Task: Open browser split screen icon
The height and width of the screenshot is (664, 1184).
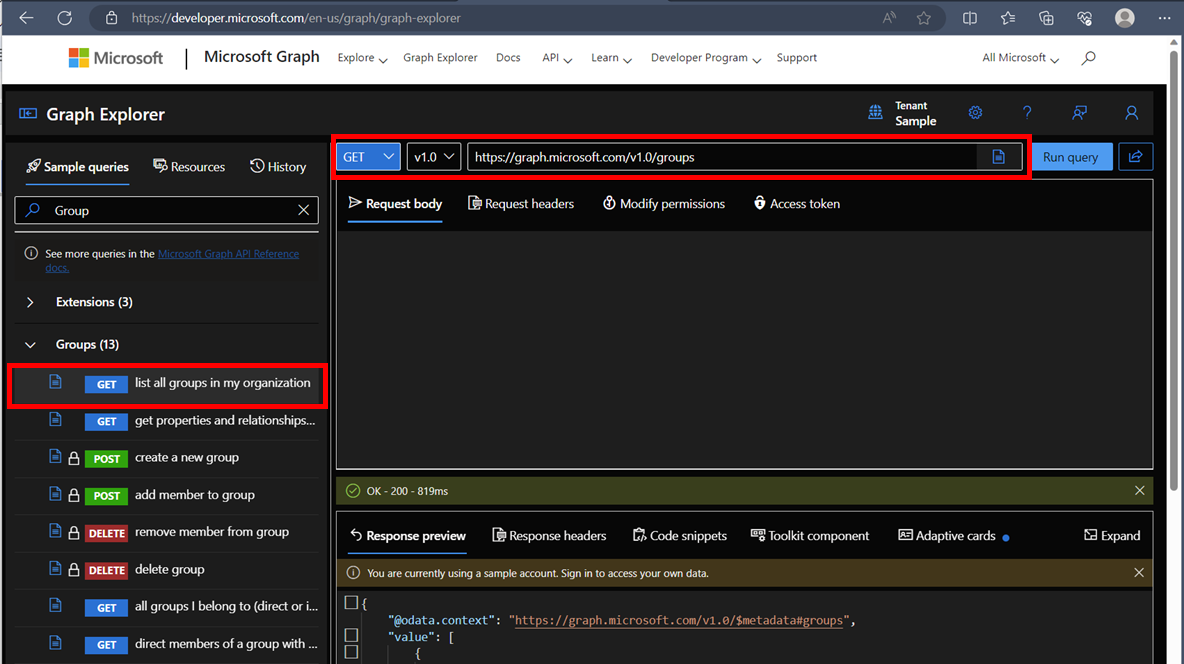Action: [x=970, y=18]
